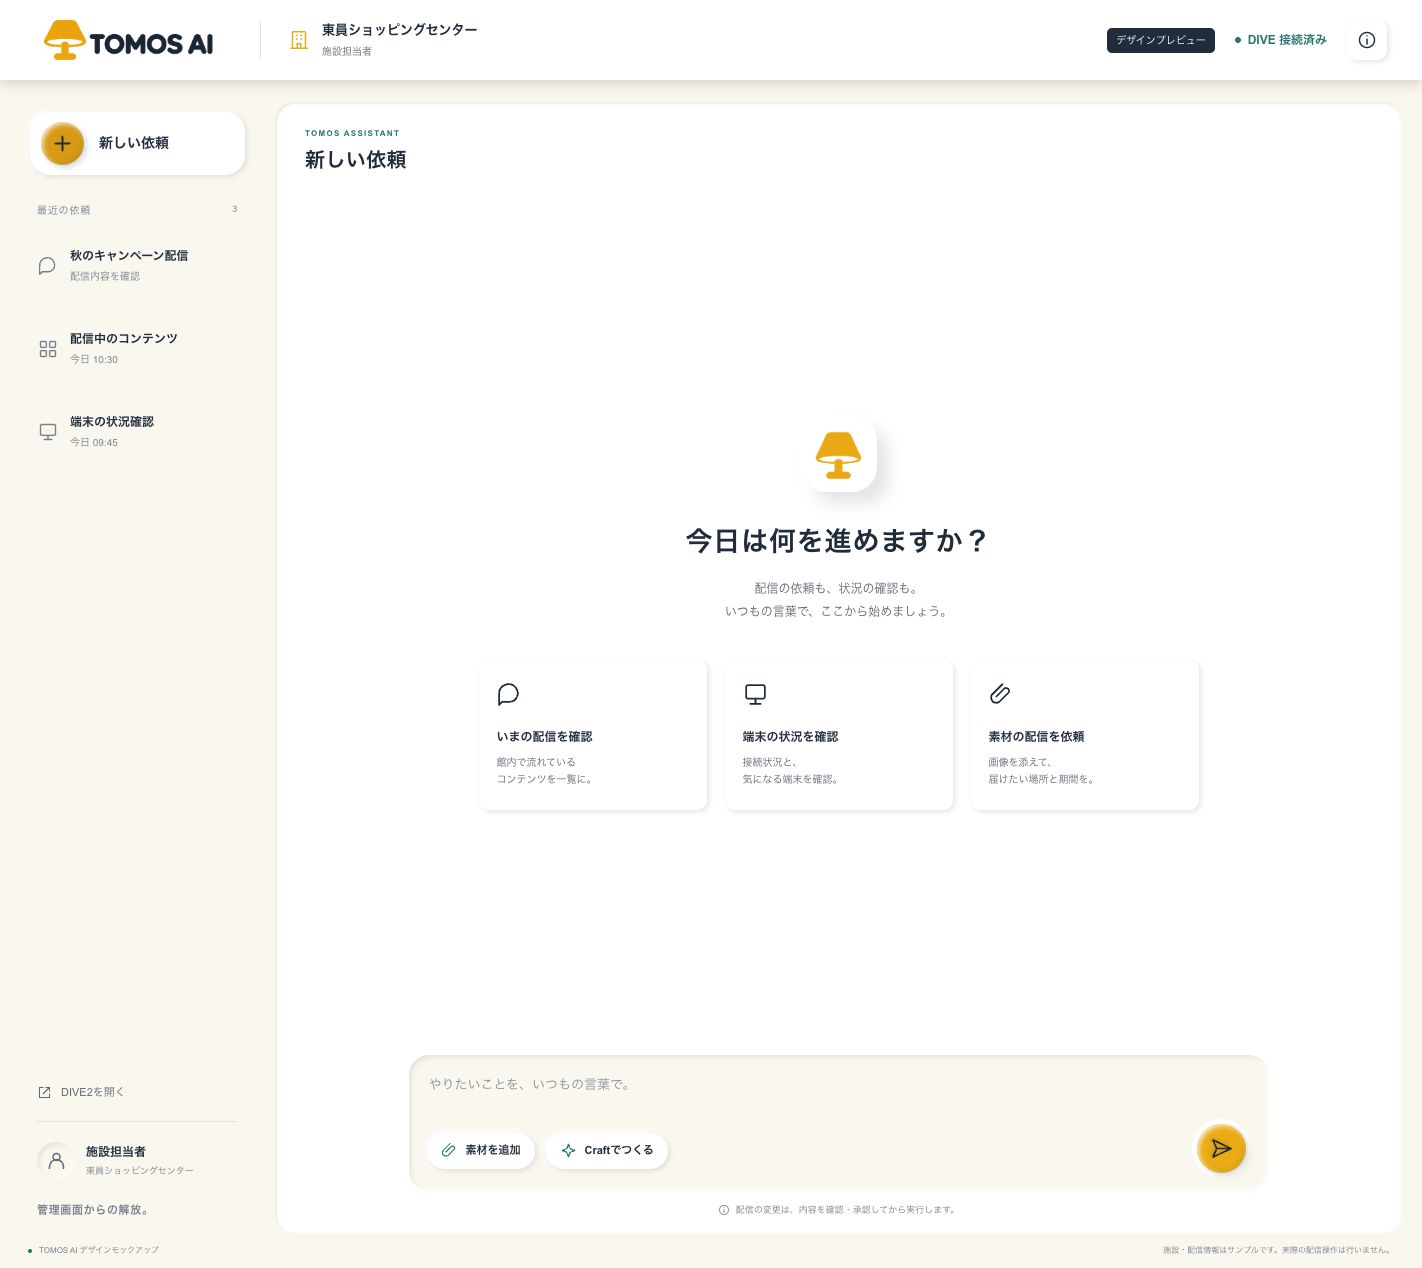Click the grid icon beside 配信中のコンテンツ
This screenshot has width=1422, height=1268.
pos(48,349)
